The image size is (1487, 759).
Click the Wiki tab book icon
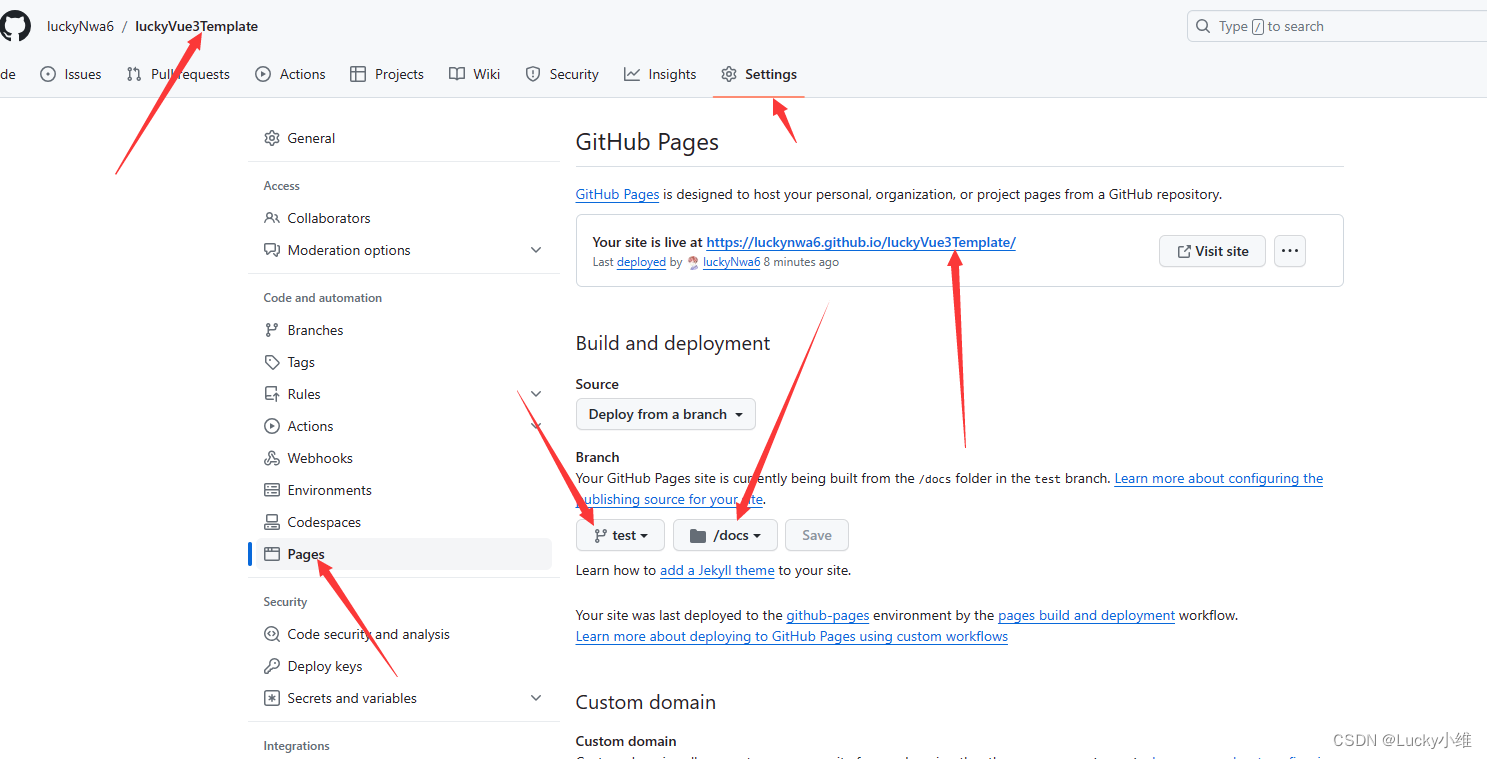click(457, 74)
